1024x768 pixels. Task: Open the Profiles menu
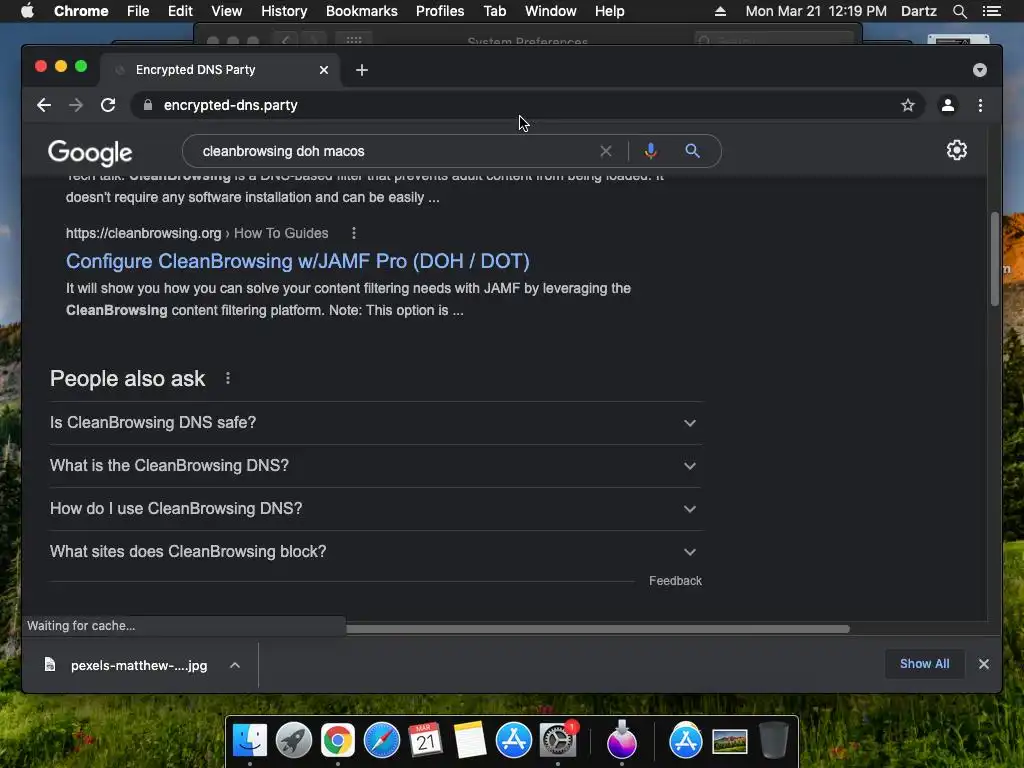tap(440, 11)
